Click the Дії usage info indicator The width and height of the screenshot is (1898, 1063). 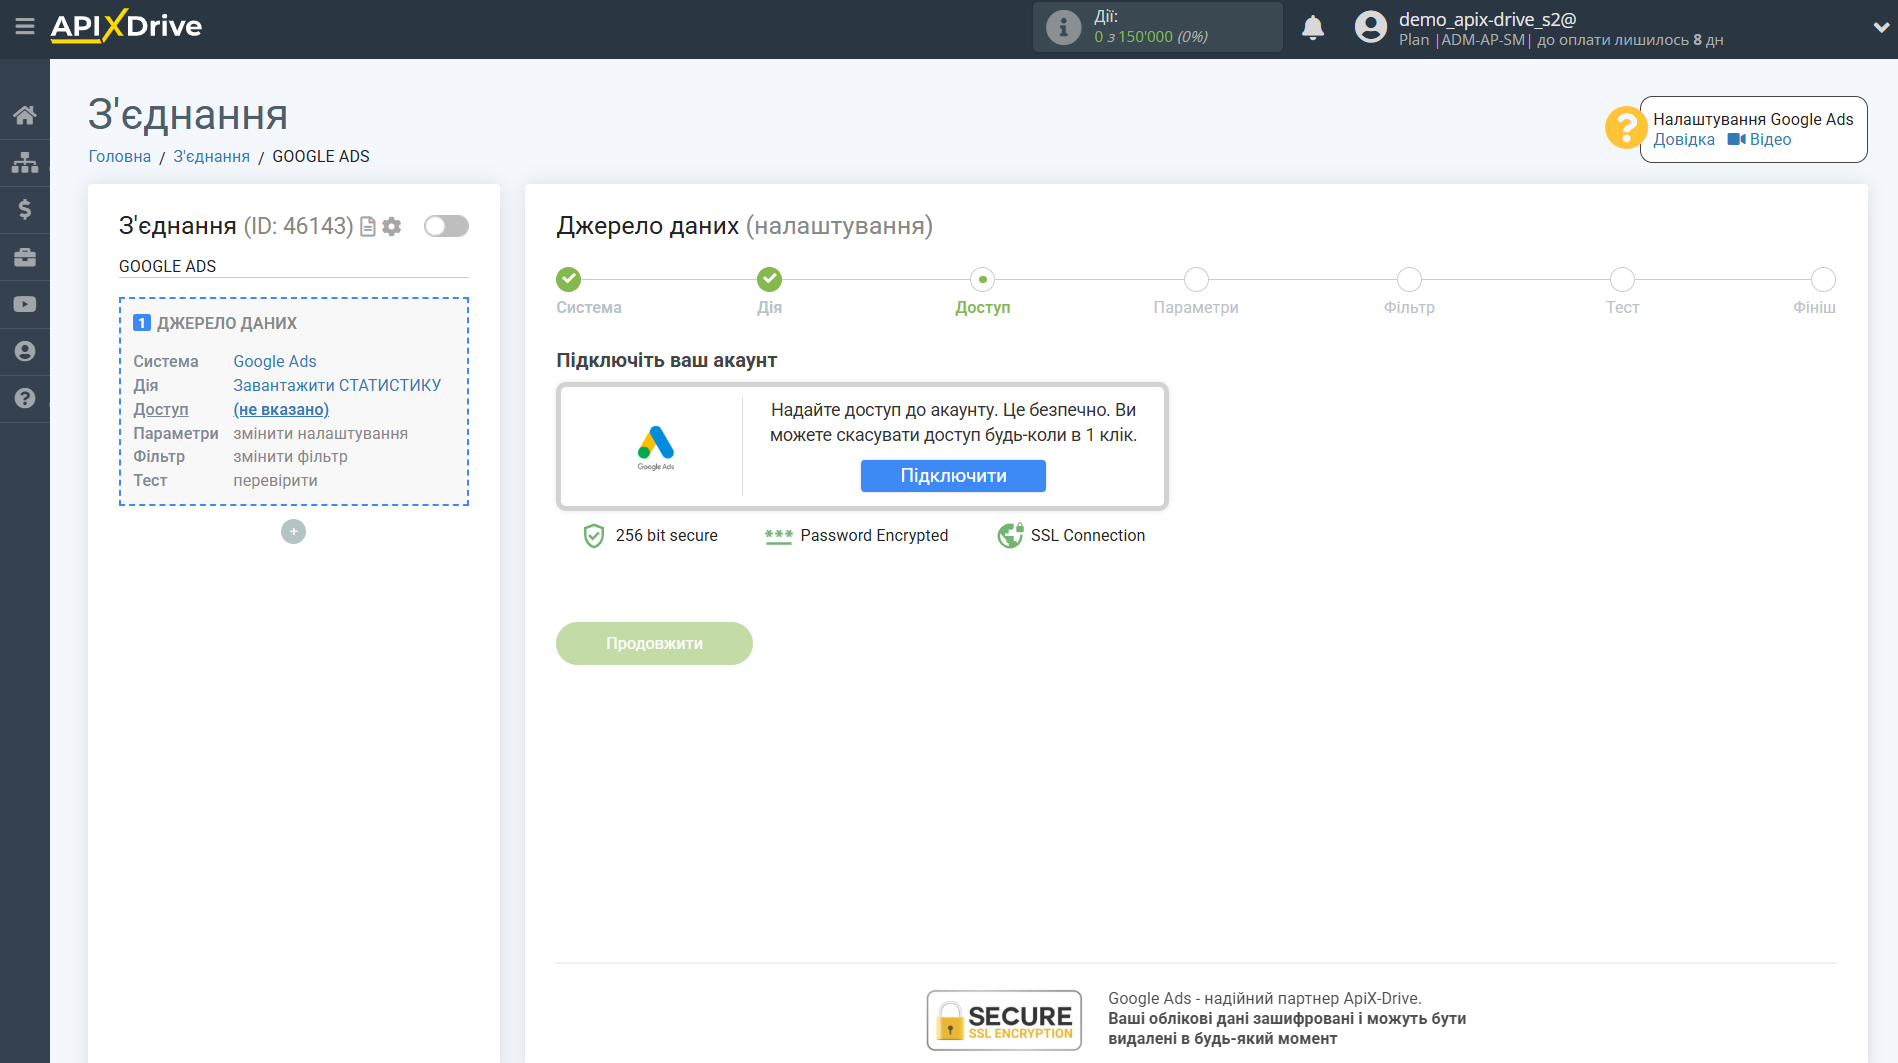pyautogui.click(x=1064, y=27)
